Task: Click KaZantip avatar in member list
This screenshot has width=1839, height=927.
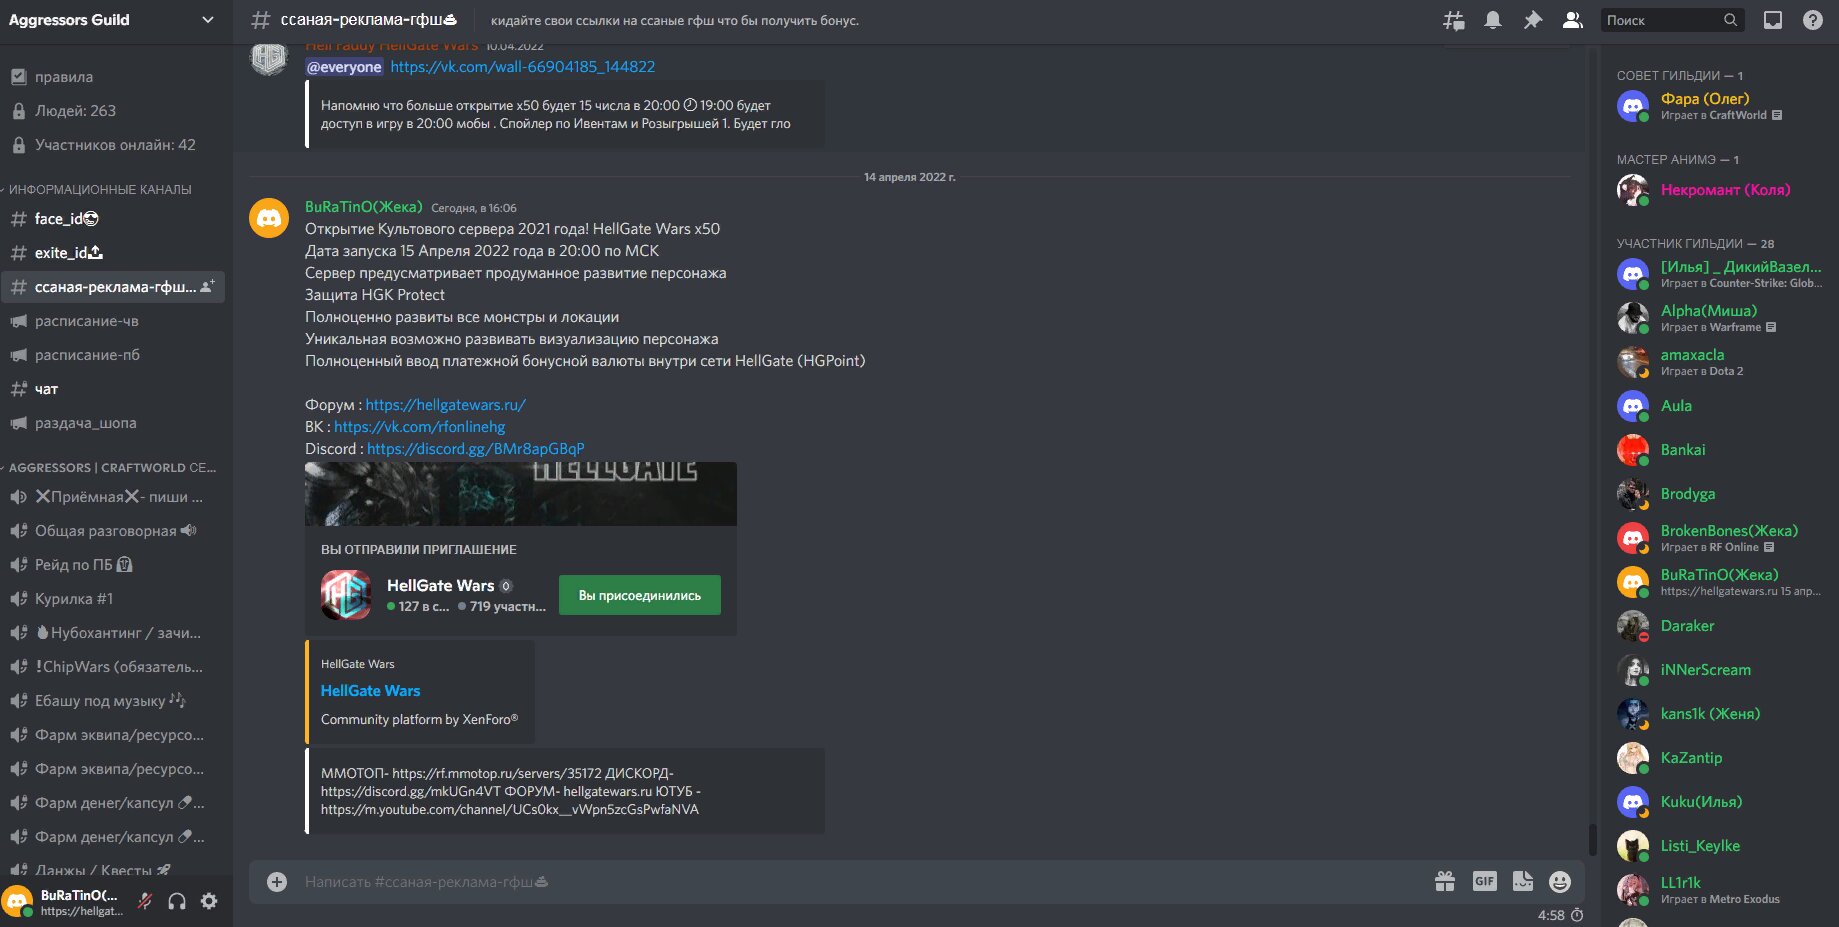Action: pyautogui.click(x=1633, y=758)
